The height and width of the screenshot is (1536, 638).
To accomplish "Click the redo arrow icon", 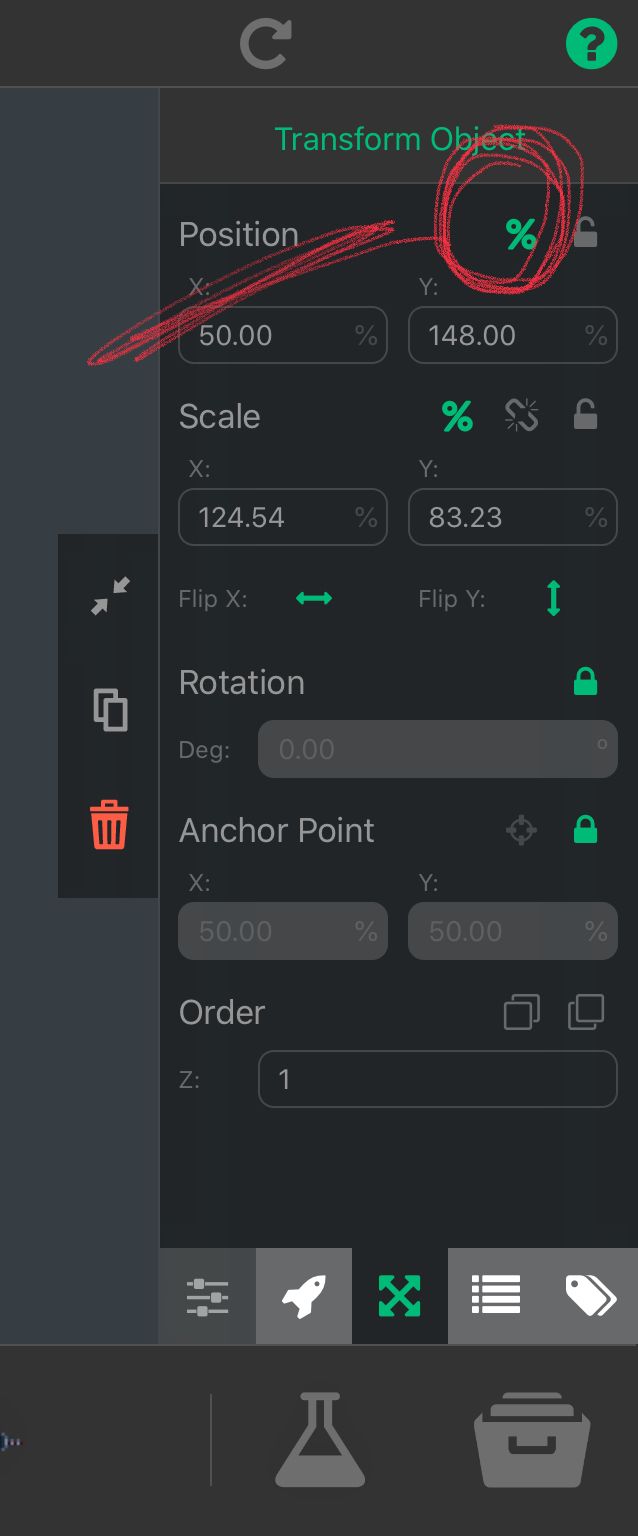I will point(265,44).
